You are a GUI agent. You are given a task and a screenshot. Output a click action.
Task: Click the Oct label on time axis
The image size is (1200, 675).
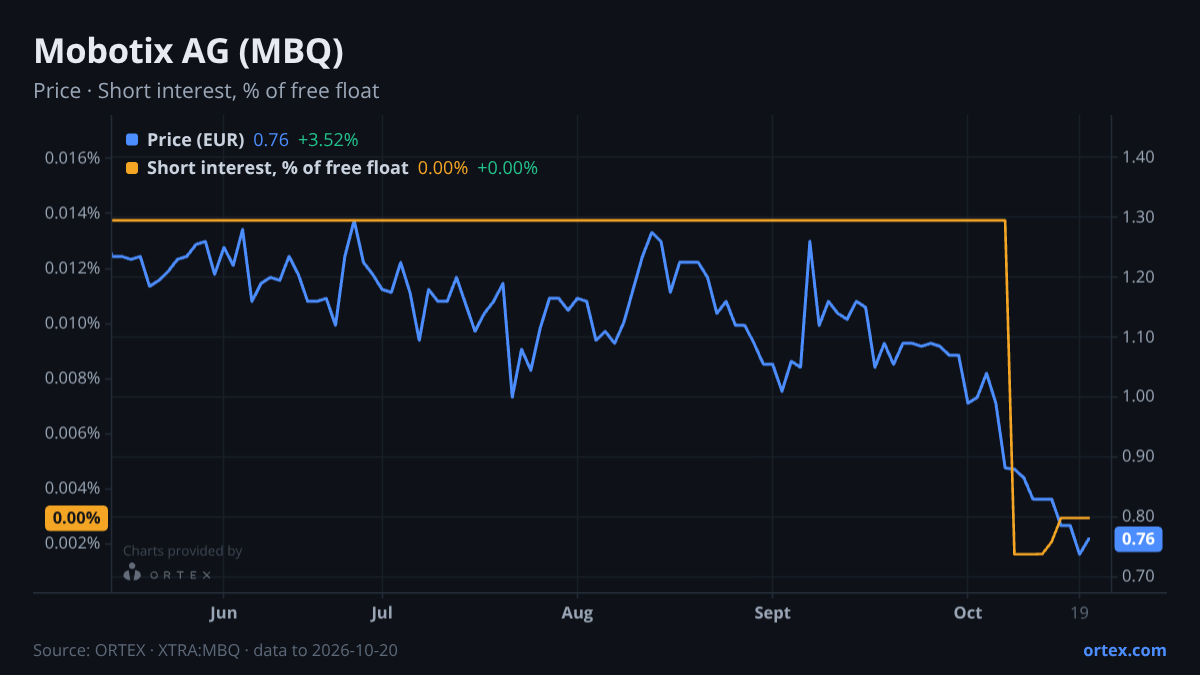click(x=968, y=613)
